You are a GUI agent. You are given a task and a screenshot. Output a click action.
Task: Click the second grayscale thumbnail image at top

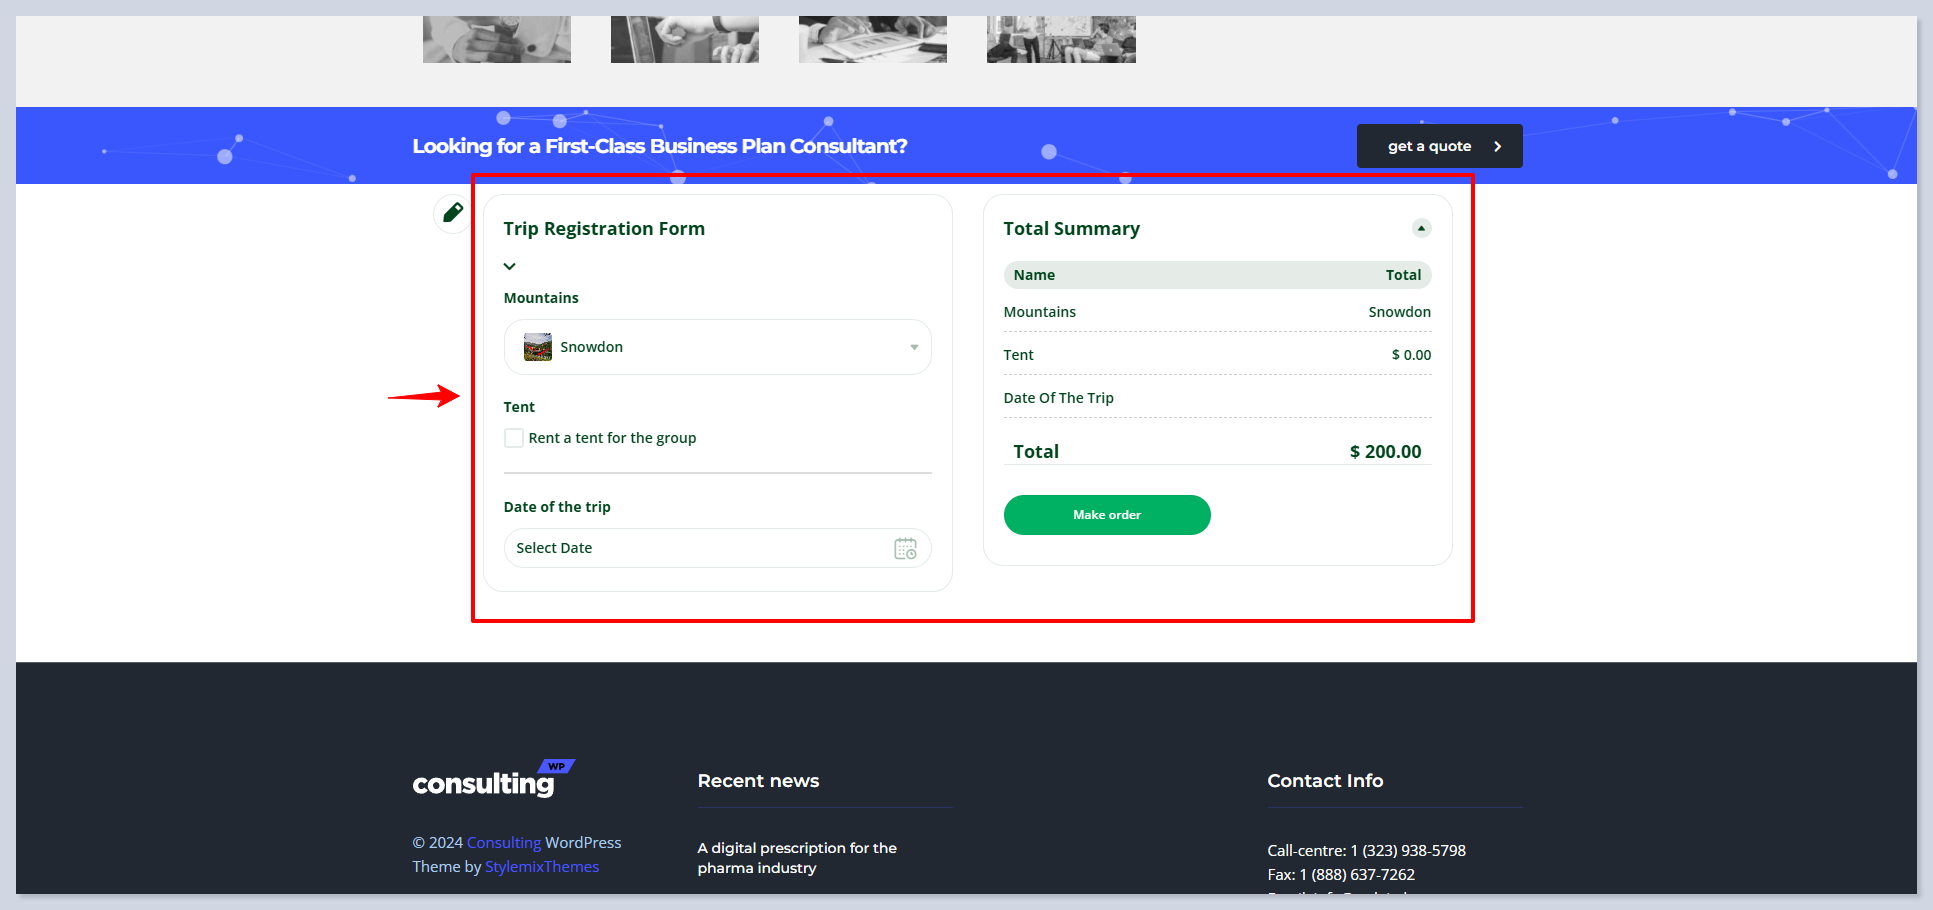point(685,40)
